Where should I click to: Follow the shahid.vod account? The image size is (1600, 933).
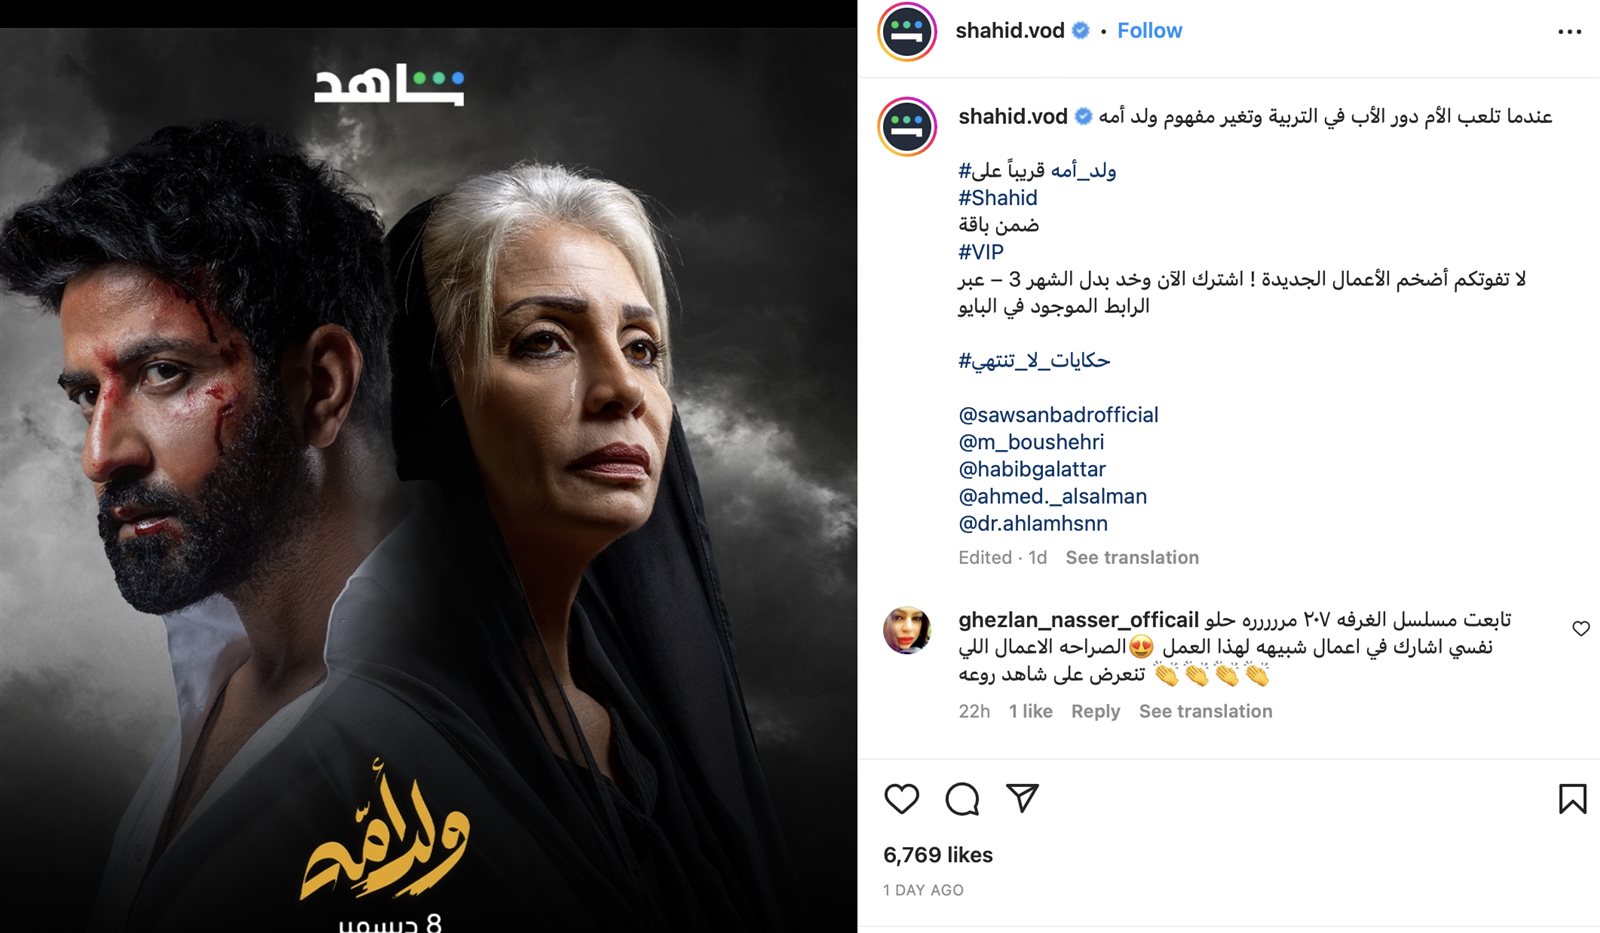(x=1149, y=31)
